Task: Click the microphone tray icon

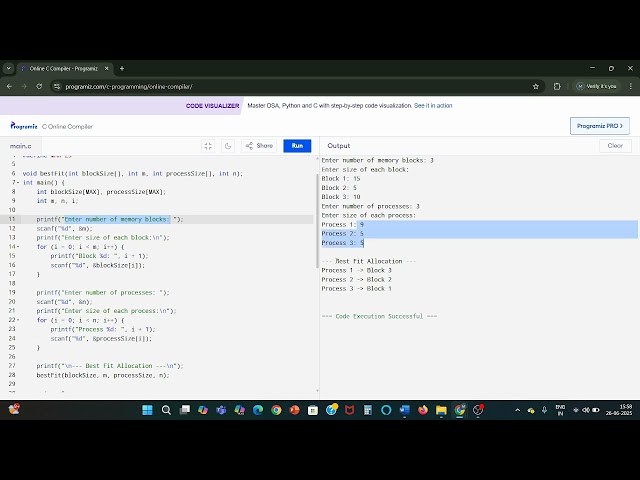Action: coord(544,410)
